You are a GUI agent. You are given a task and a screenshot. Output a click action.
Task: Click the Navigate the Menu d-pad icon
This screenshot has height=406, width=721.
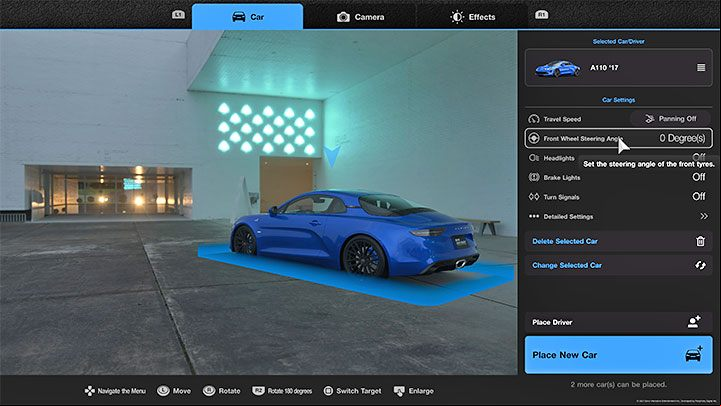point(90,391)
